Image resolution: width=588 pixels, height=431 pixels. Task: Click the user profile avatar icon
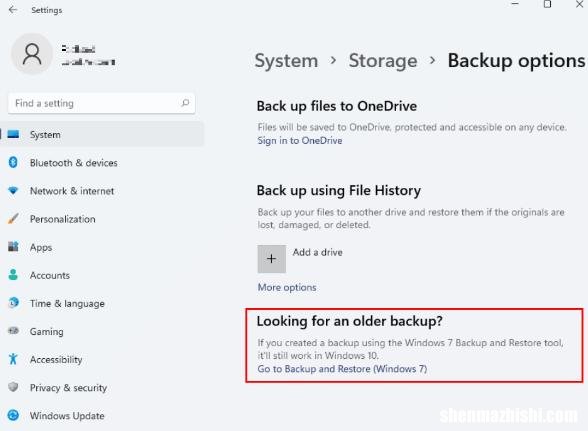pyautogui.click(x=32, y=54)
